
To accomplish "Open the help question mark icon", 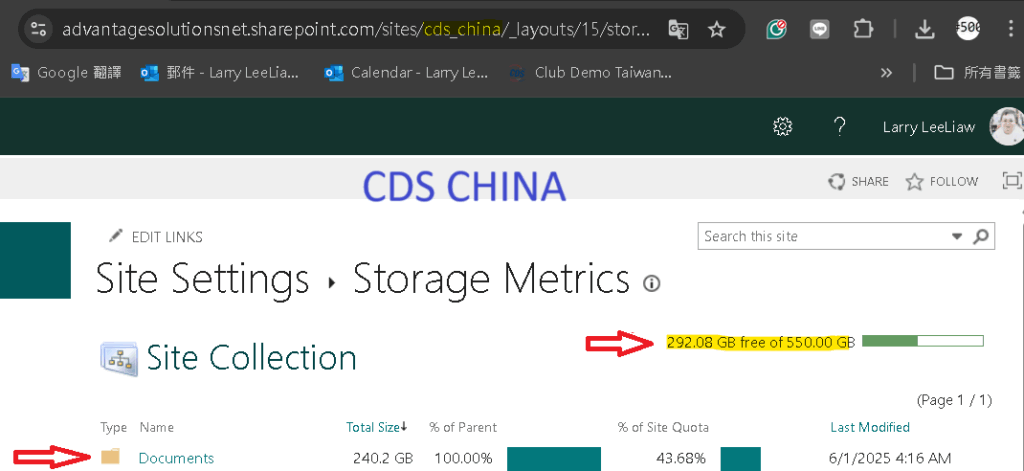I will (840, 126).
